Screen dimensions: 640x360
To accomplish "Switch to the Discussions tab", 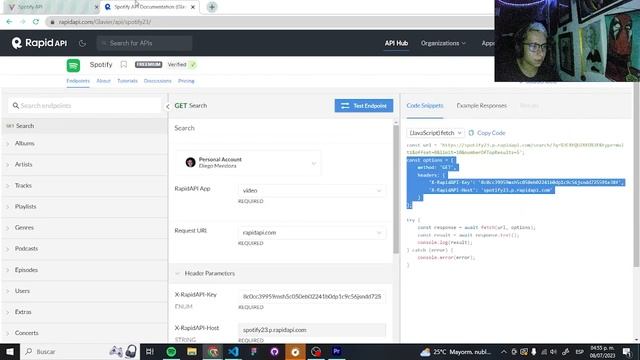I will pyautogui.click(x=158, y=81).
